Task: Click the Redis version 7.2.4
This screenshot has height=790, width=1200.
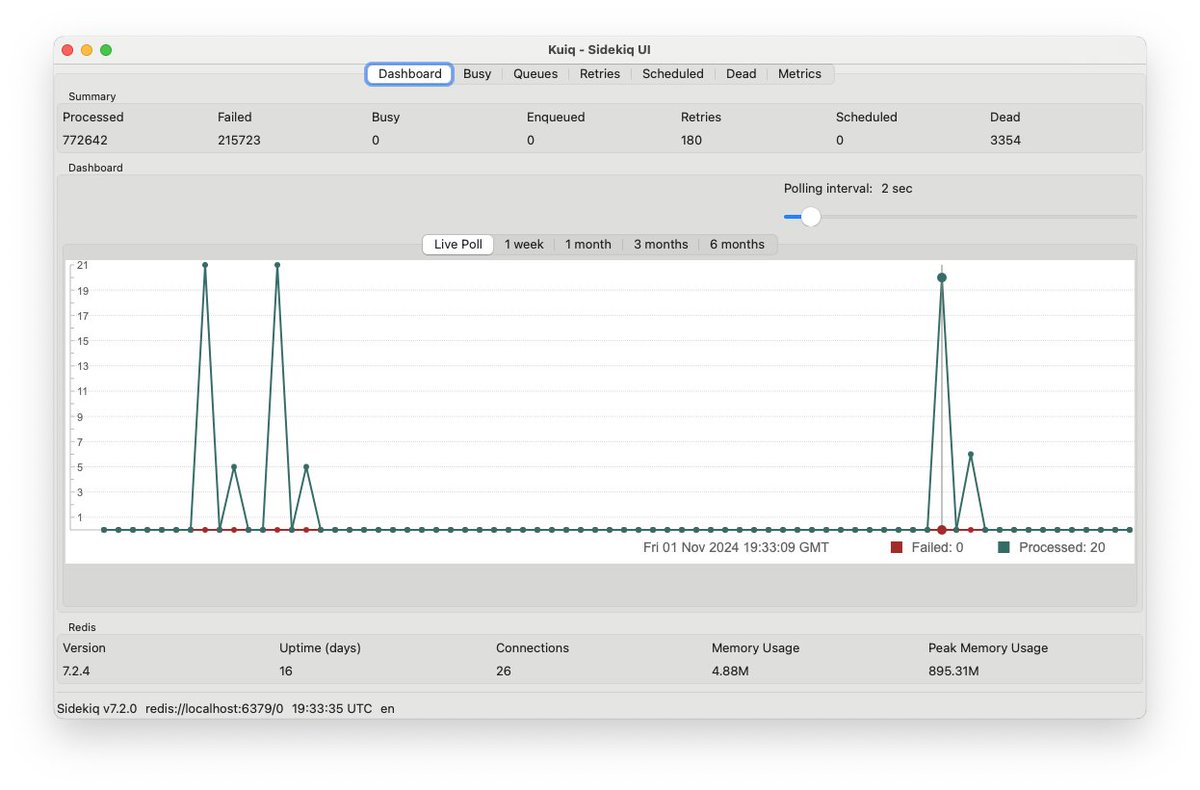Action: coord(78,671)
